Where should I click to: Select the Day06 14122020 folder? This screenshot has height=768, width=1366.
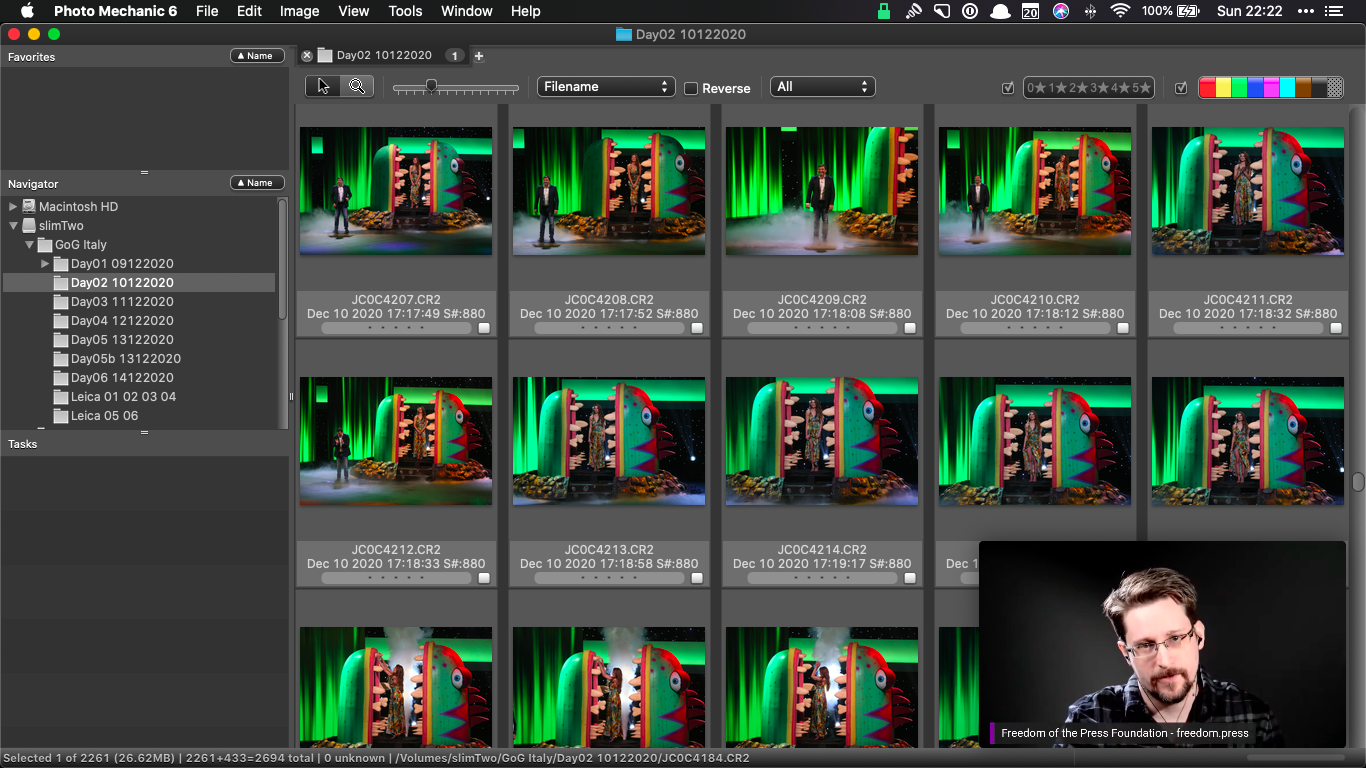122,377
